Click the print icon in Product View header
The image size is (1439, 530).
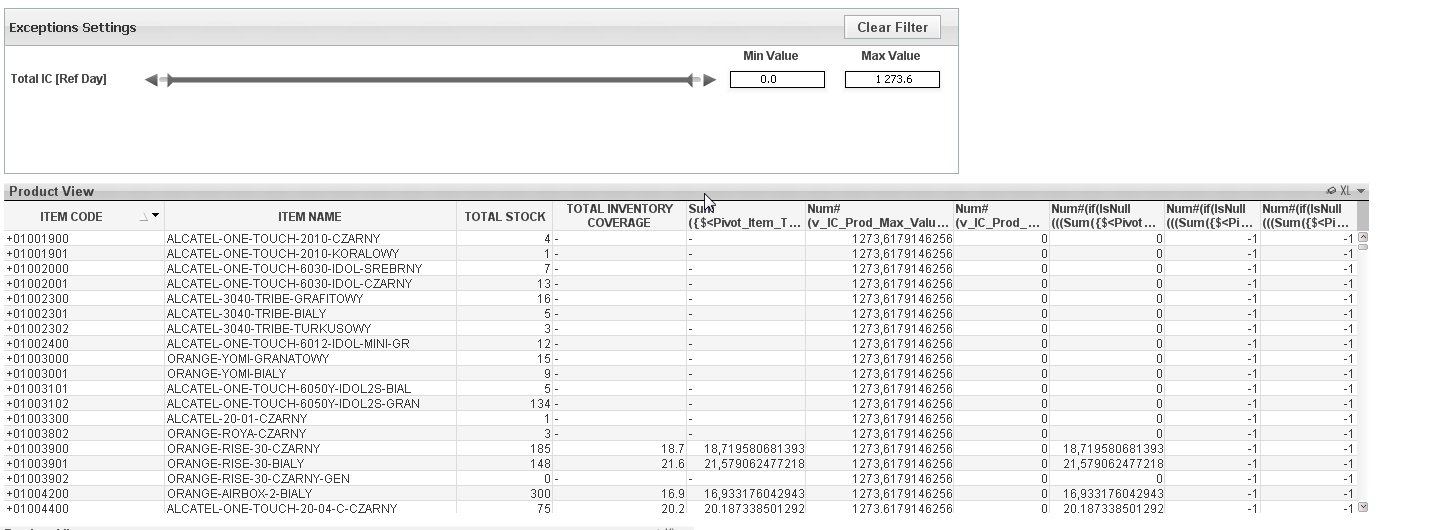pos(1331,191)
